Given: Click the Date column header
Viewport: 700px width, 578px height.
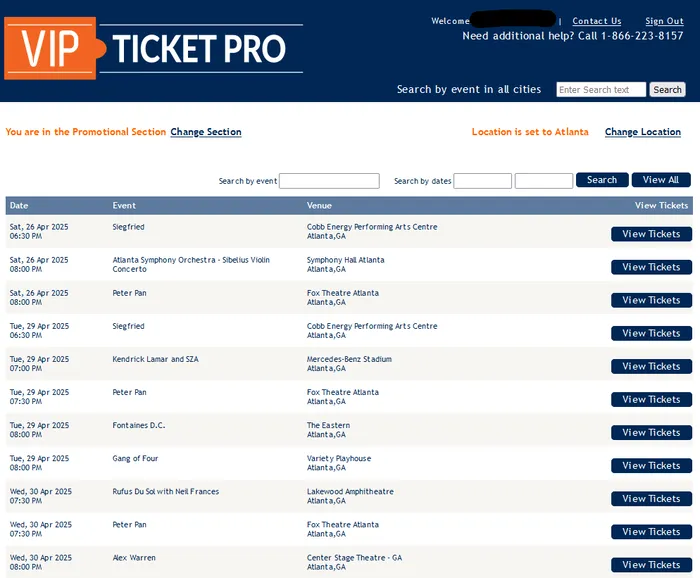Looking at the screenshot, I should (19, 205).
